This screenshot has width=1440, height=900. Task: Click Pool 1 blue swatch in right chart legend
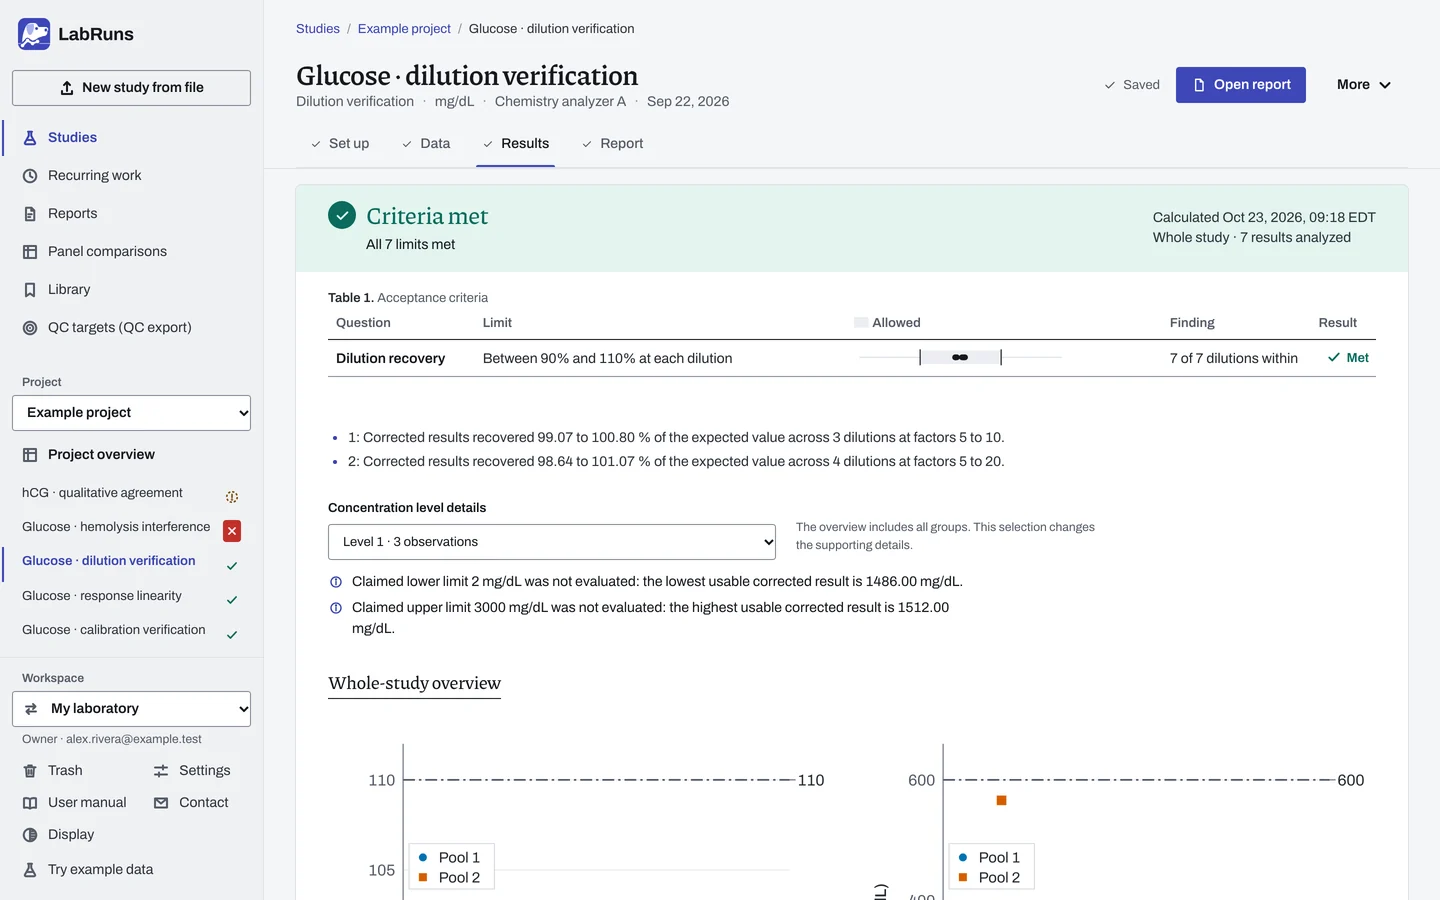coord(963,857)
